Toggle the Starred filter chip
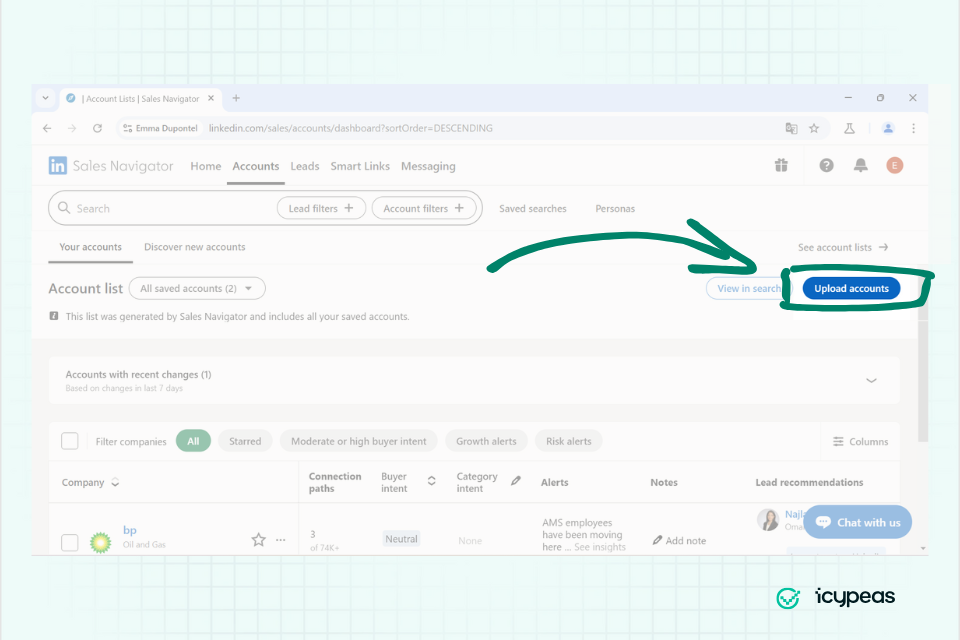 coord(245,441)
